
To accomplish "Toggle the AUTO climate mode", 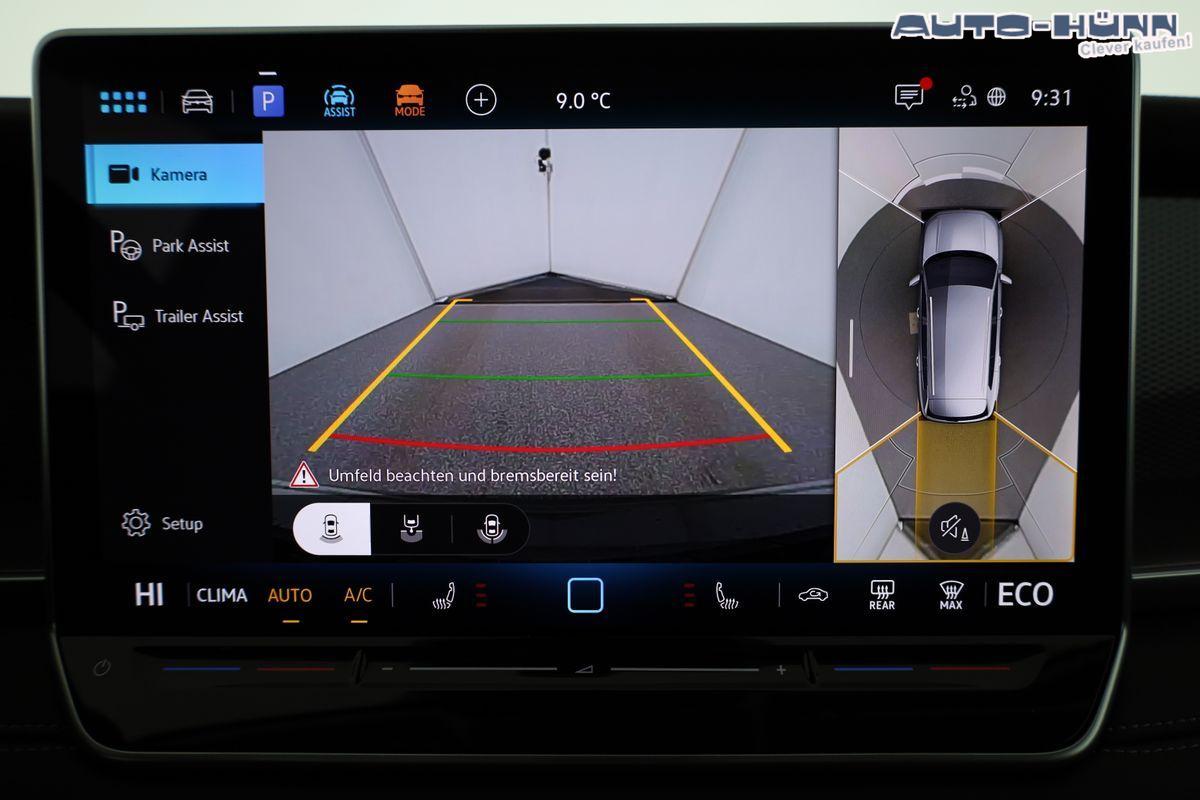I will tap(289, 595).
